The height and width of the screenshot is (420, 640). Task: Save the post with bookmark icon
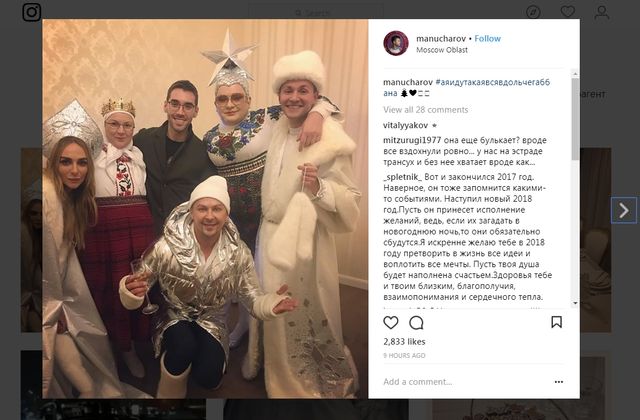pos(556,322)
